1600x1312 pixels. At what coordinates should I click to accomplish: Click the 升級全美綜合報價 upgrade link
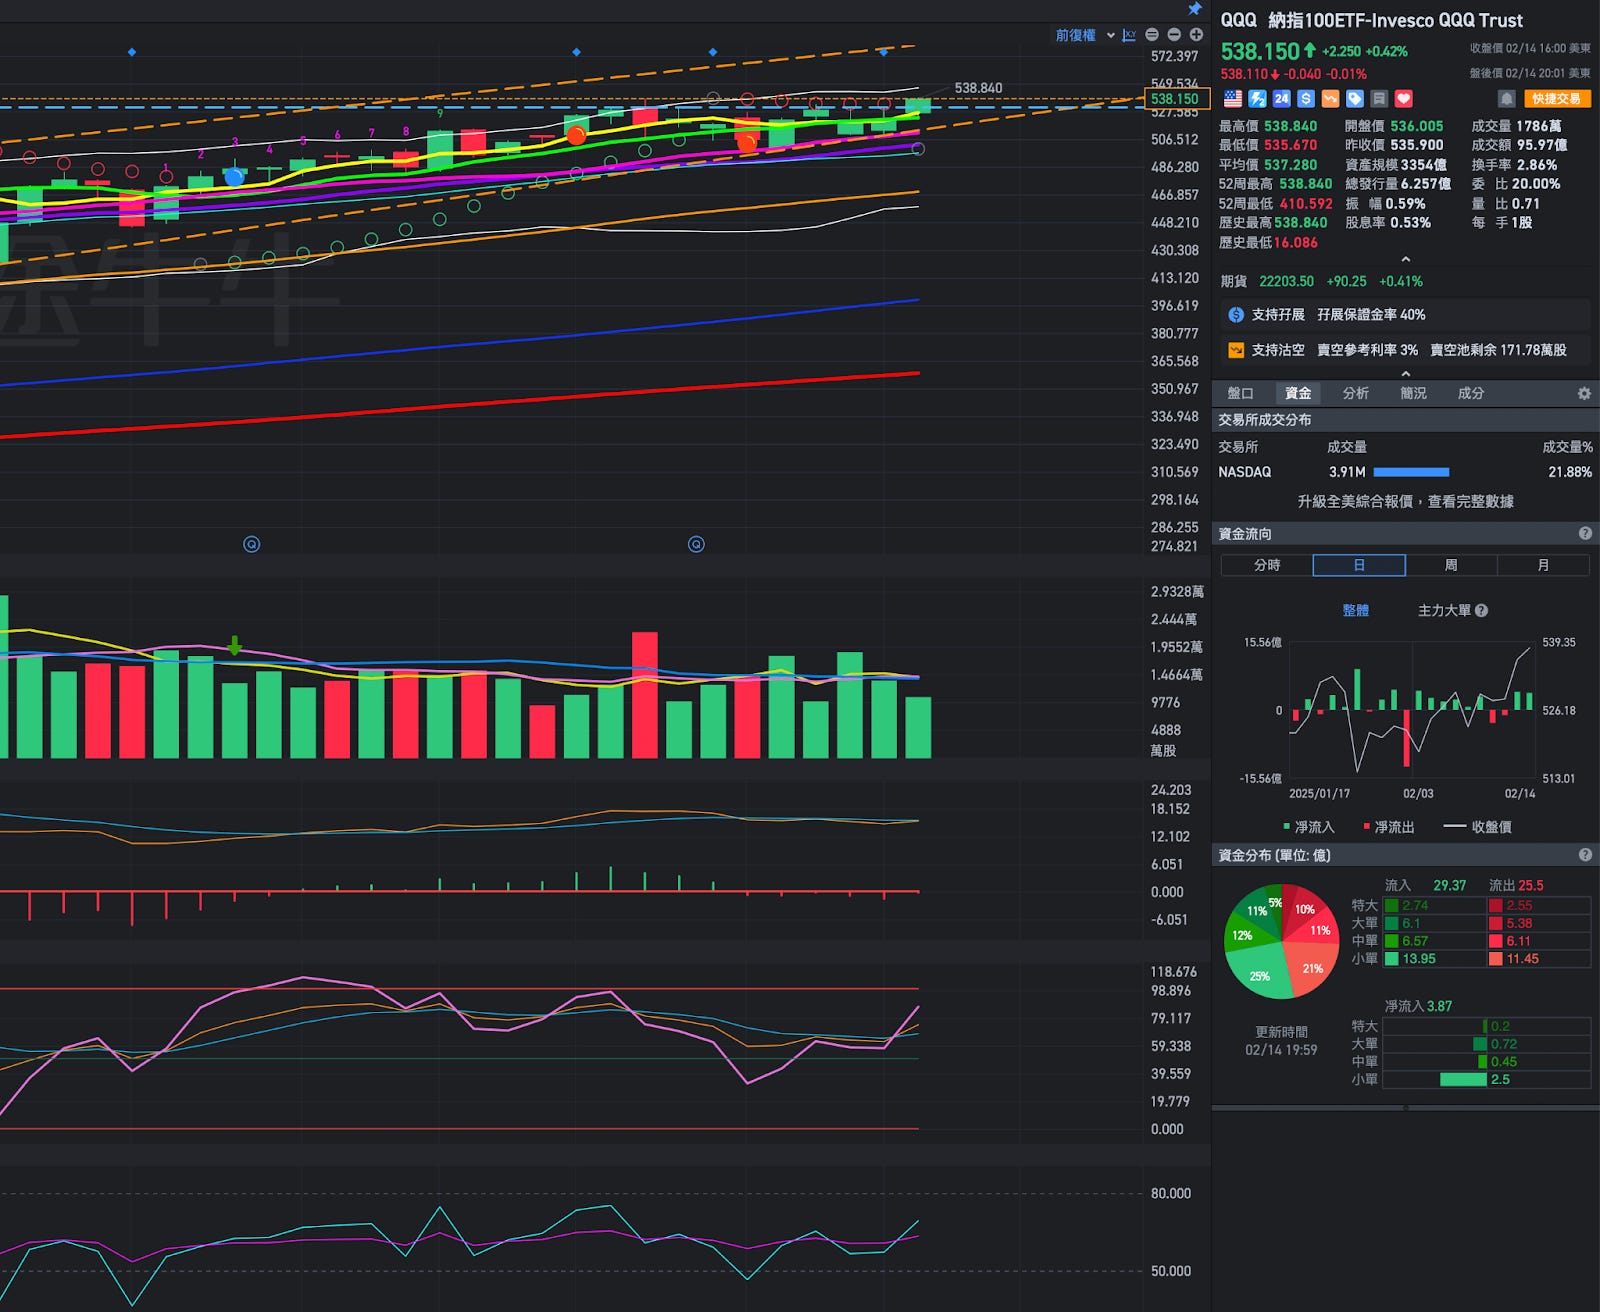[x=1405, y=502]
